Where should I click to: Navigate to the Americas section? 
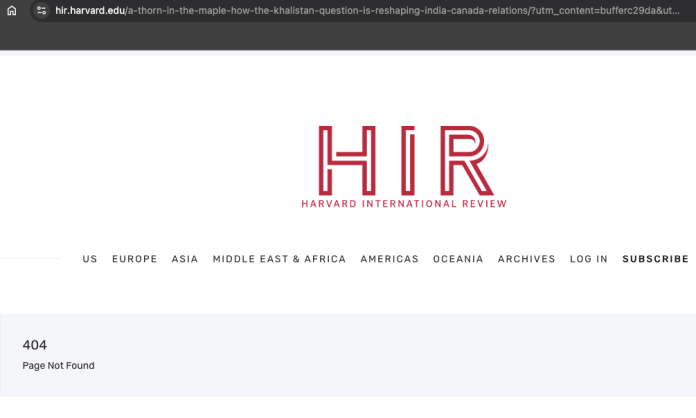(x=389, y=259)
